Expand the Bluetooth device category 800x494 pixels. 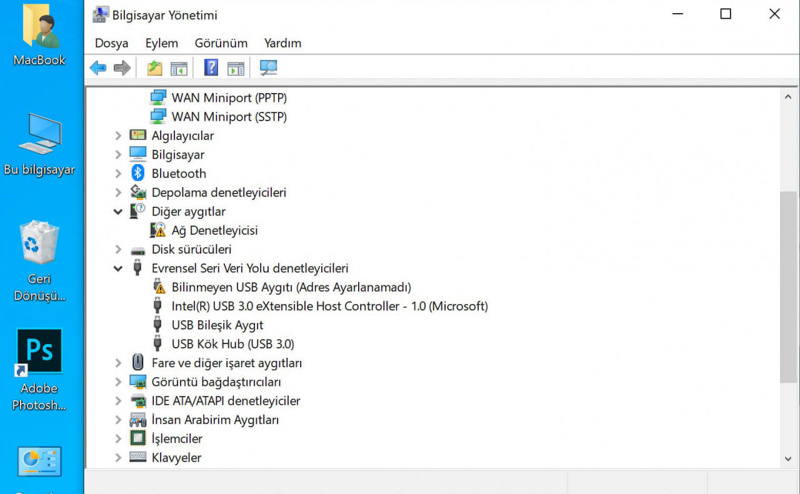[x=118, y=174]
